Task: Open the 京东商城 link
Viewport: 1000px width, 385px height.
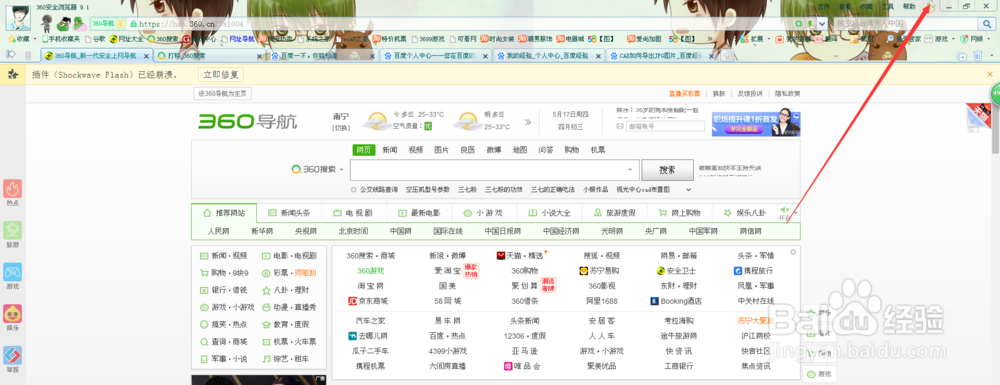Action: coord(368,301)
